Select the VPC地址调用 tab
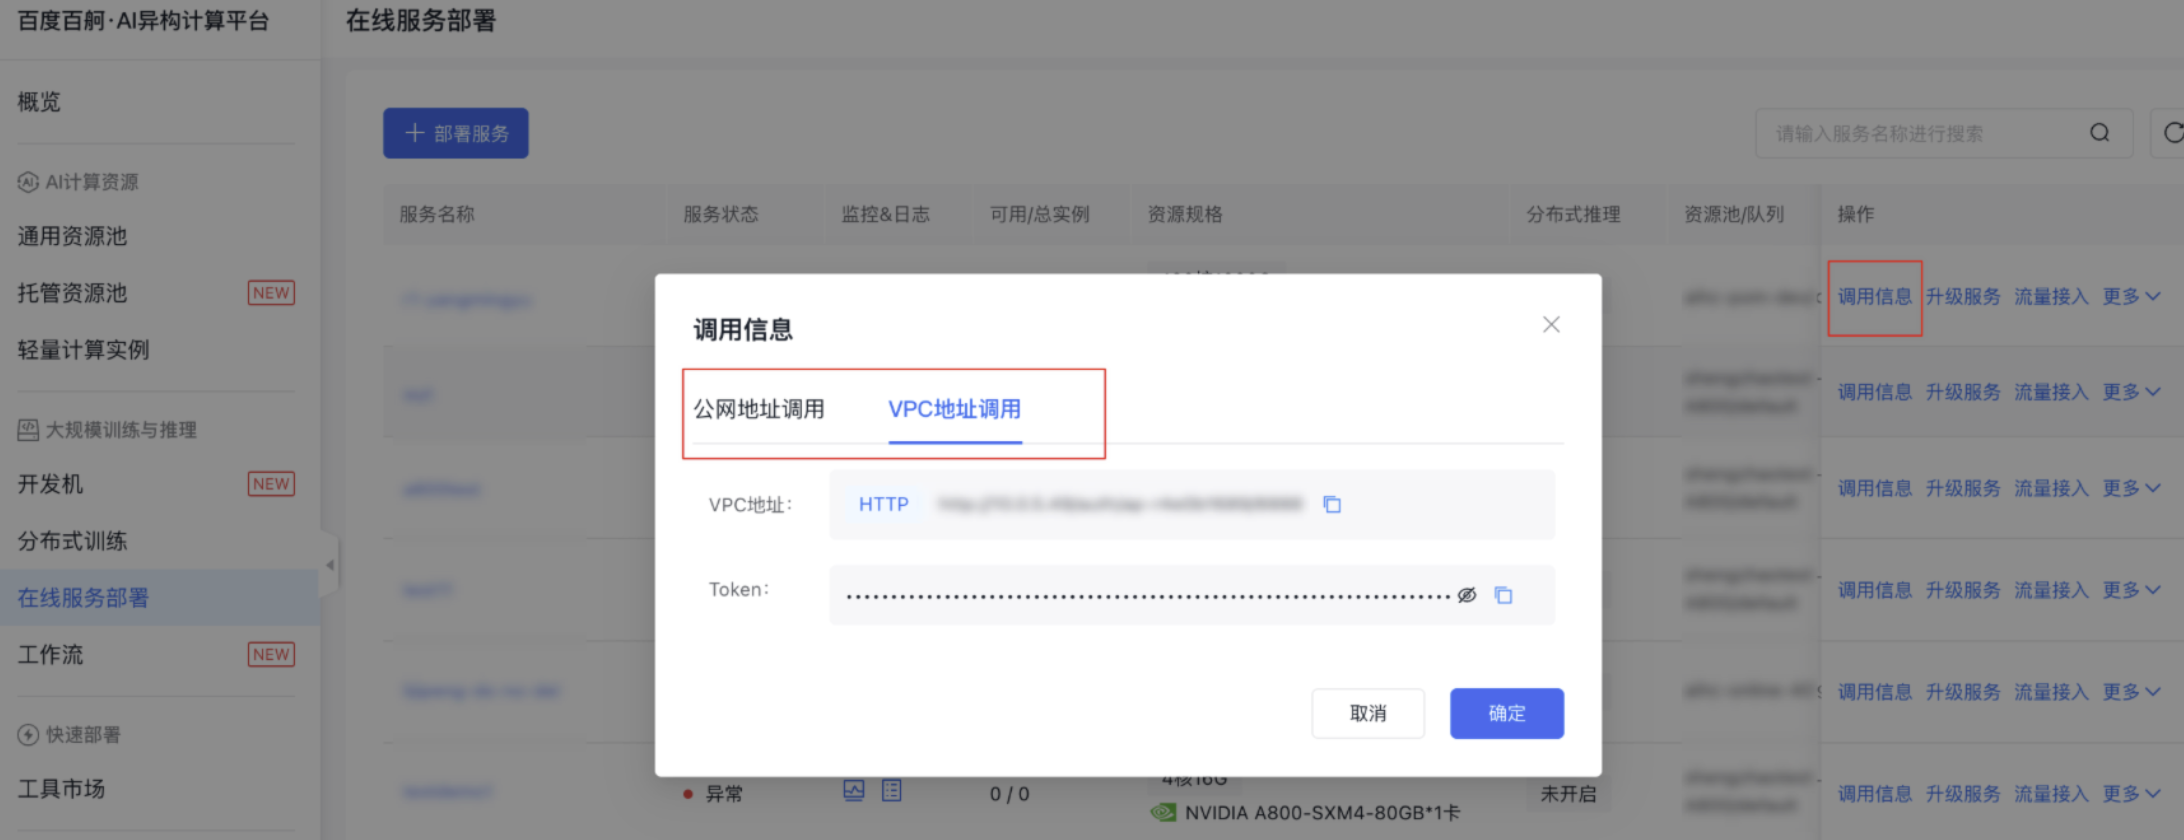2184x840 pixels. (954, 409)
